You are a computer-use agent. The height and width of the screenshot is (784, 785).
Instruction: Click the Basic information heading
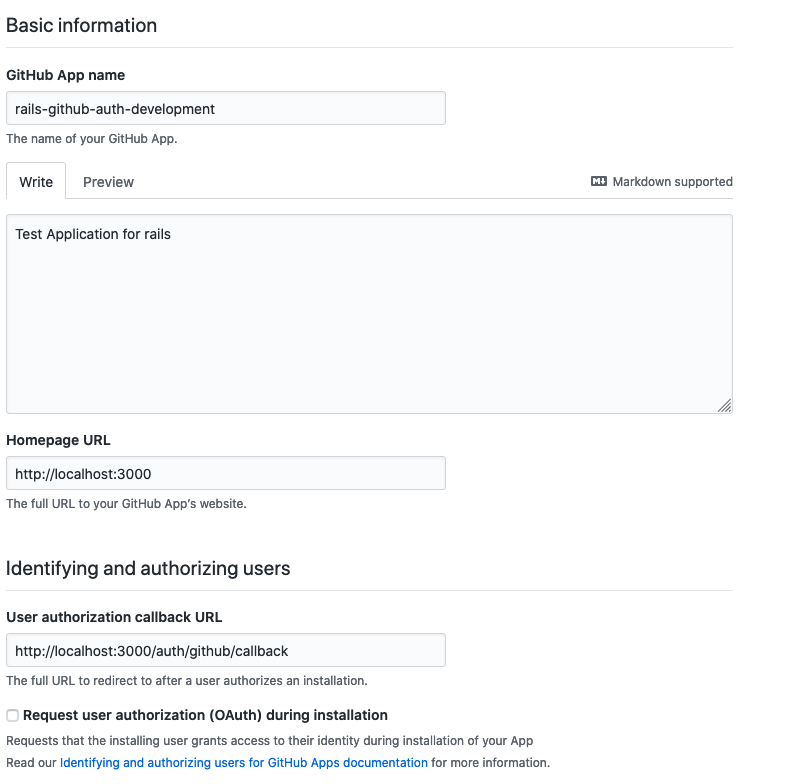tap(82, 26)
